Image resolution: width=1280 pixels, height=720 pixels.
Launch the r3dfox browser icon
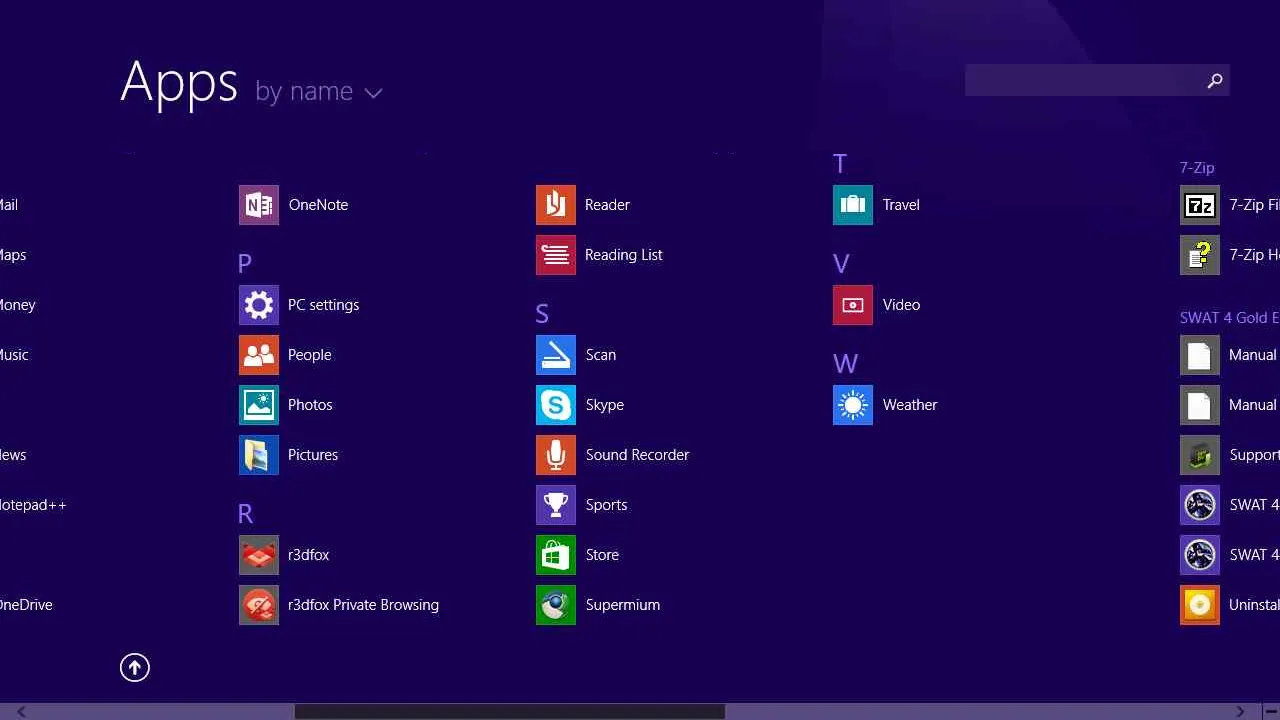259,555
